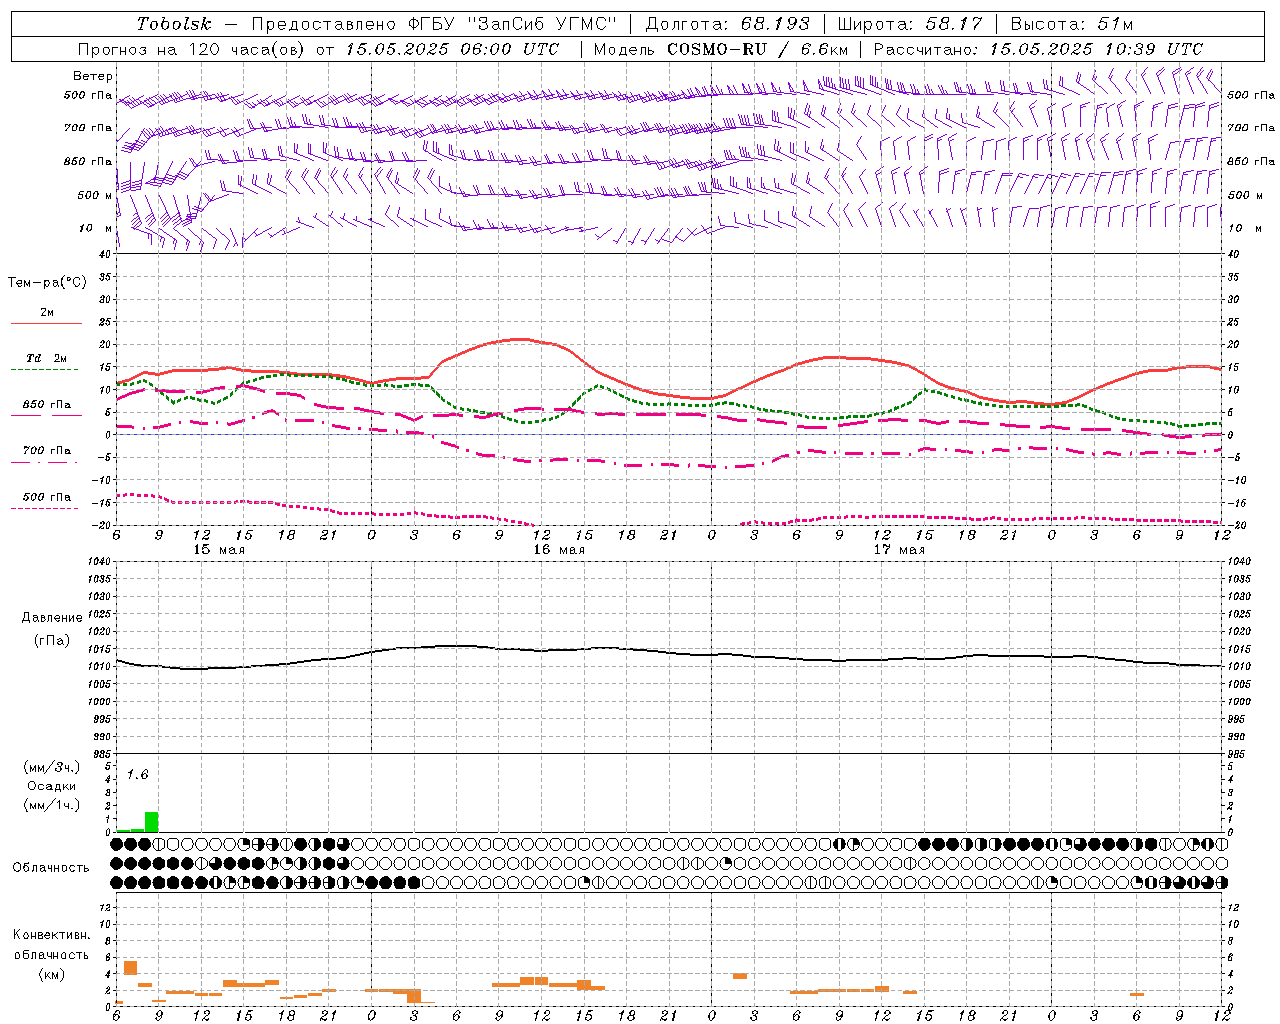This screenshot has width=1280, height=1024.
Task: Select the Прогноз на 120 часа(ов) text
Action: pyautogui.click(x=192, y=49)
